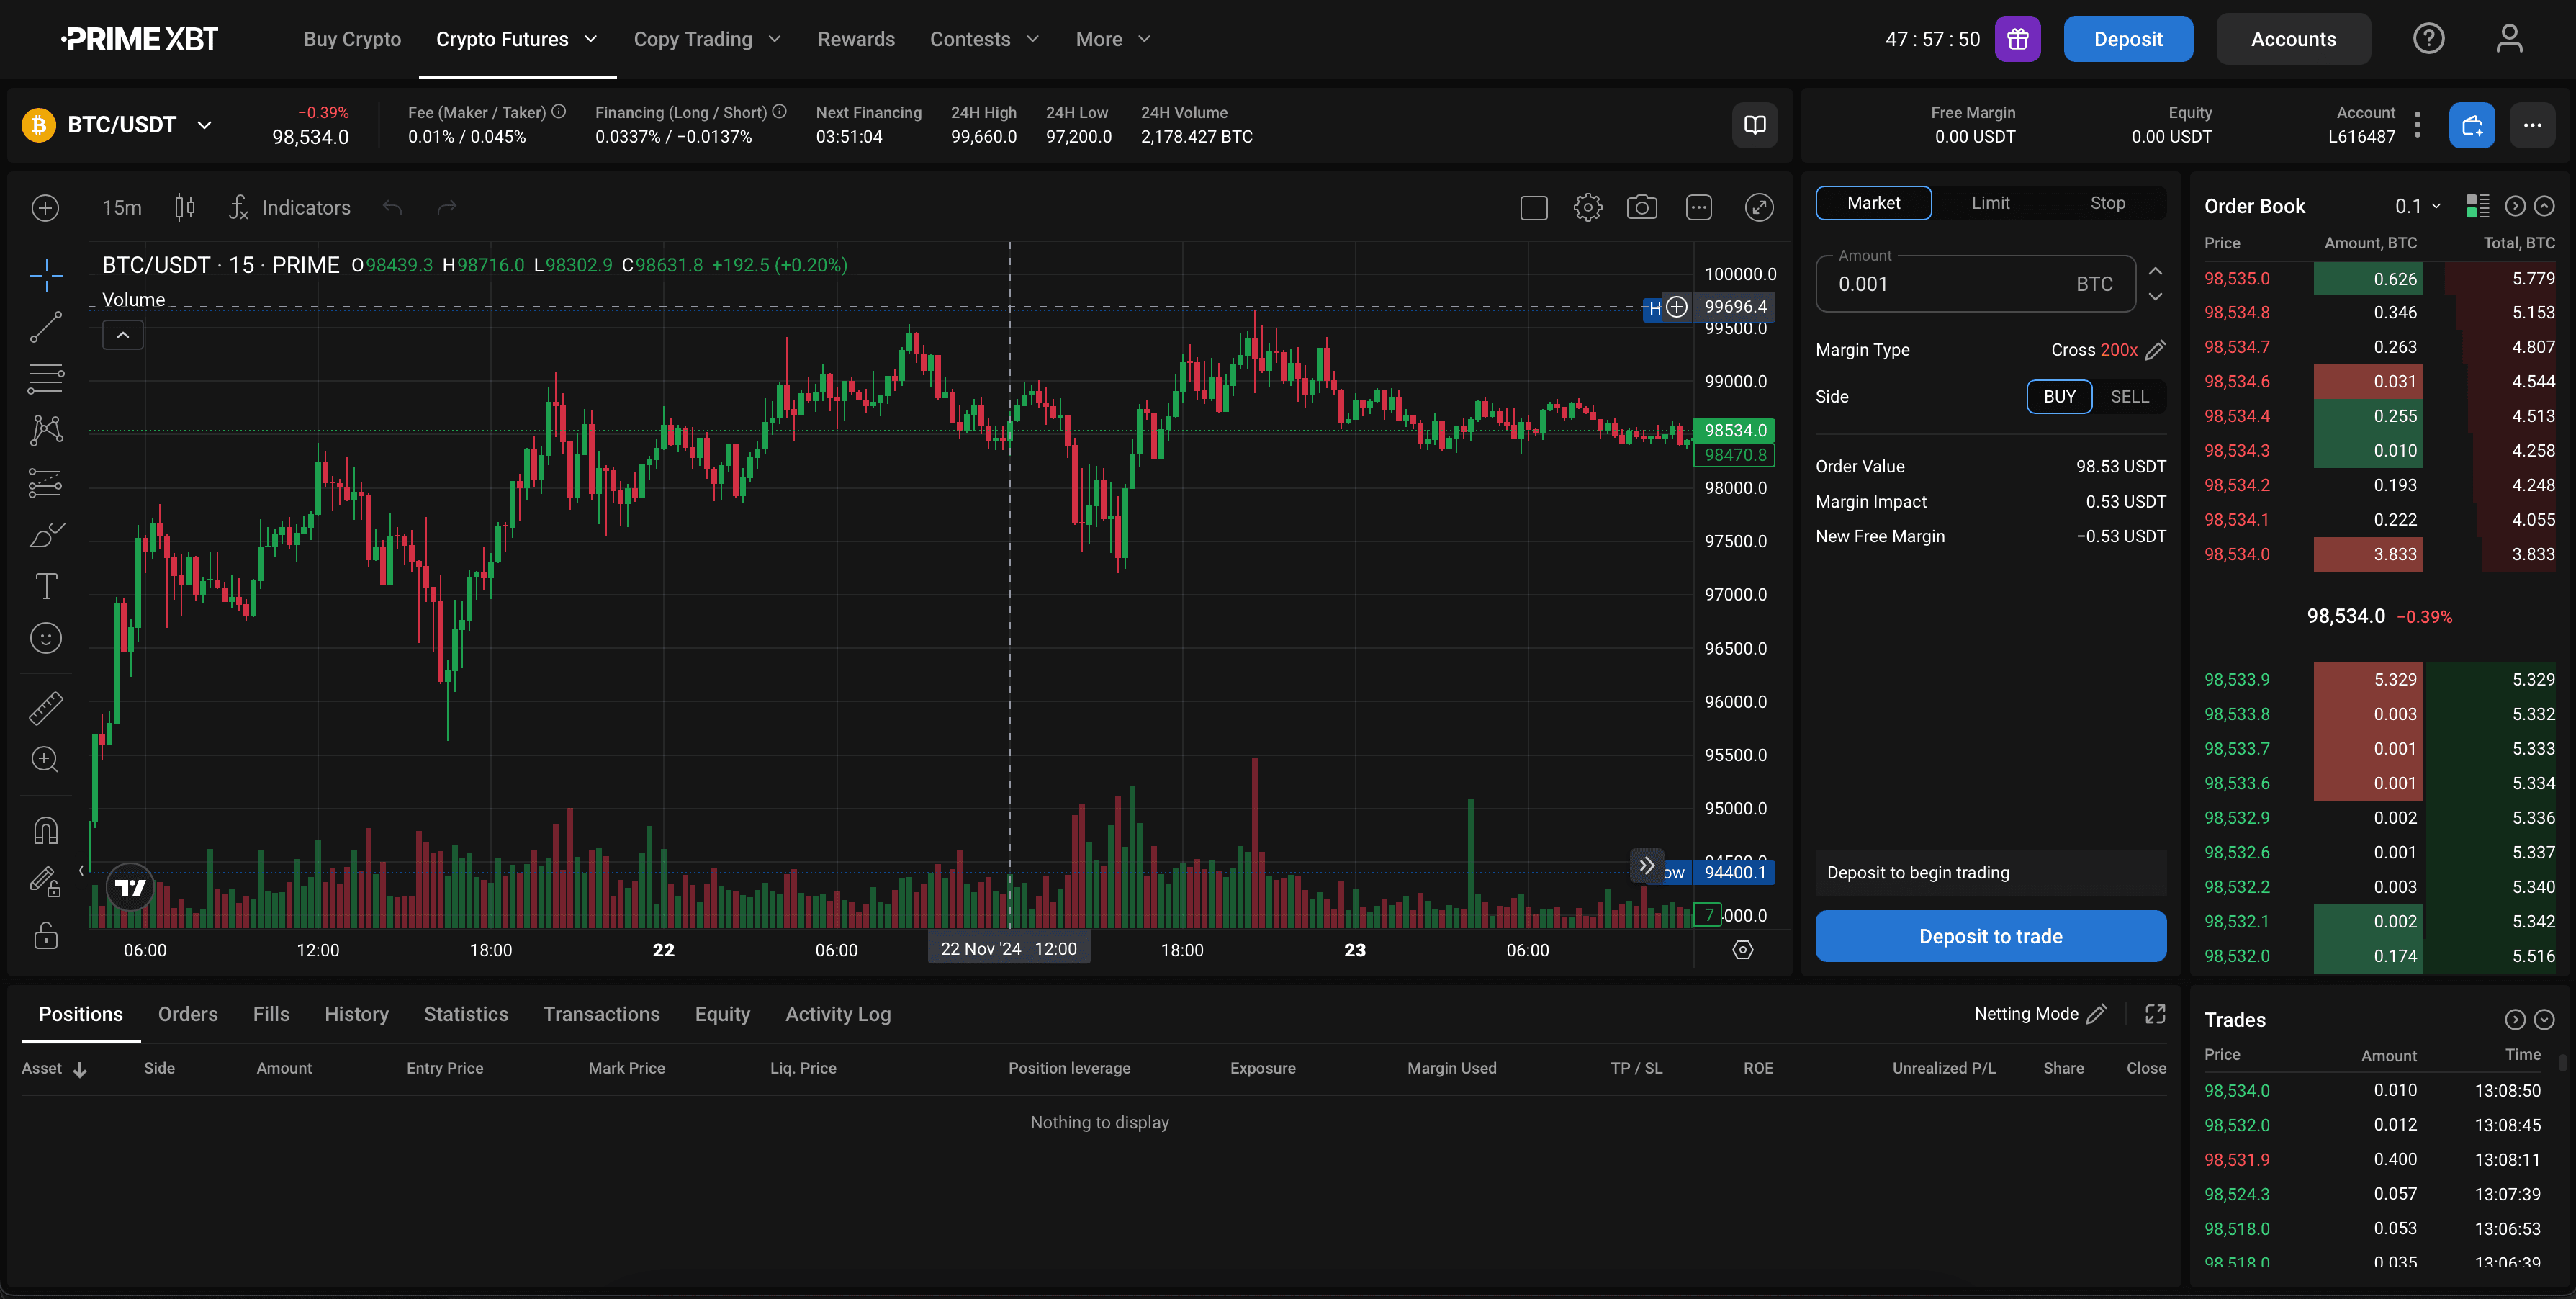Select the BUY side option

pos(2058,397)
